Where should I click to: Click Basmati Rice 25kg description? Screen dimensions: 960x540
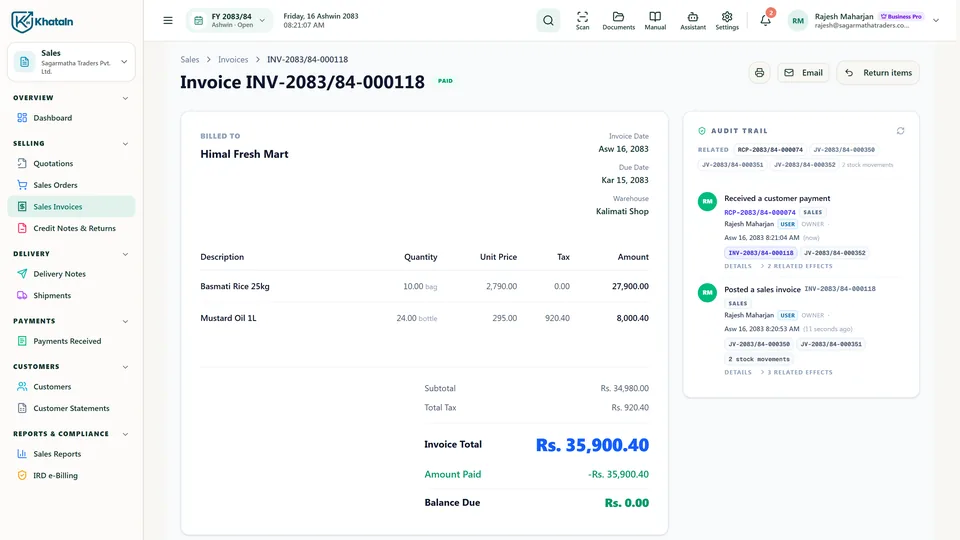click(x=234, y=286)
